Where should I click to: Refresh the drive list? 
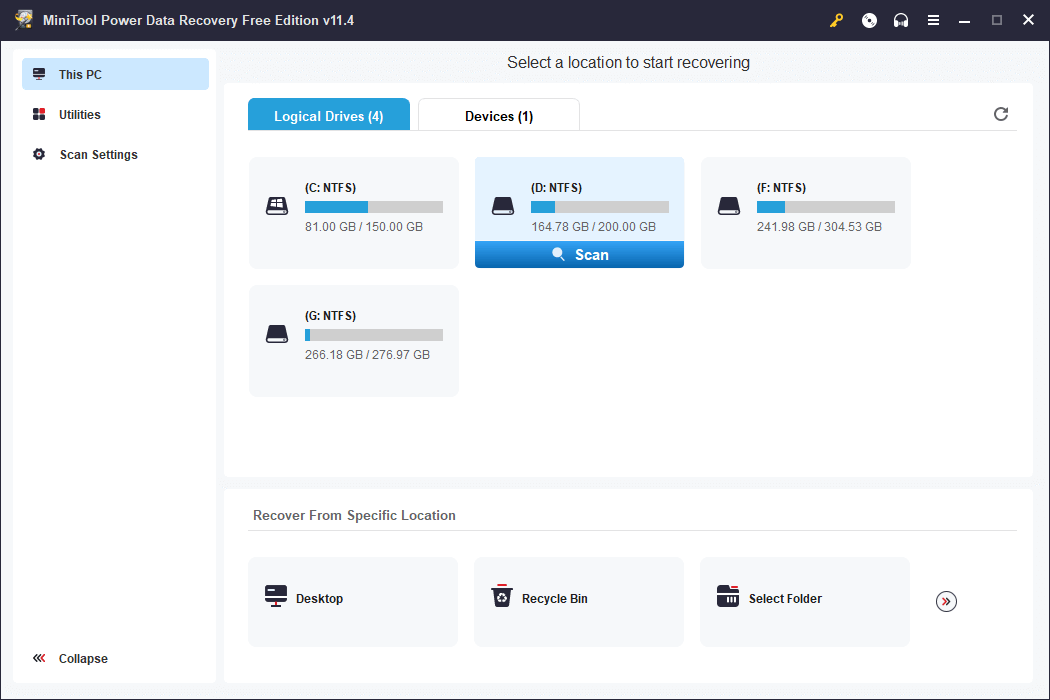pyautogui.click(x=1001, y=114)
